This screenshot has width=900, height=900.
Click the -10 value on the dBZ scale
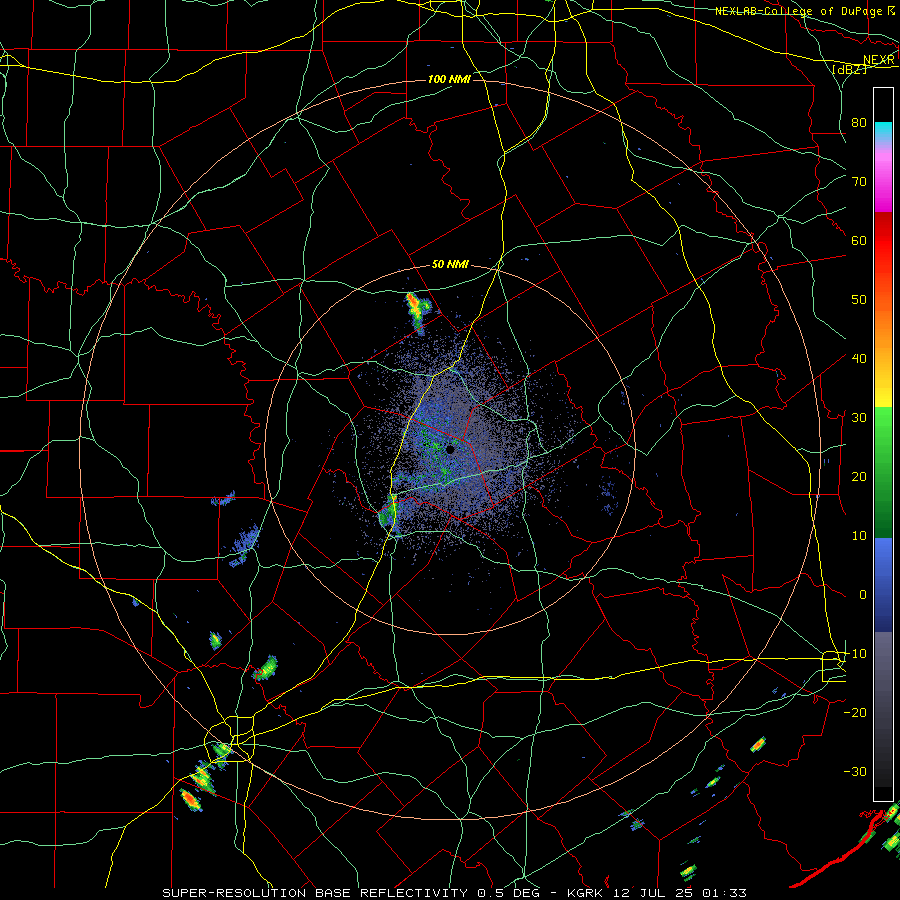855,653
